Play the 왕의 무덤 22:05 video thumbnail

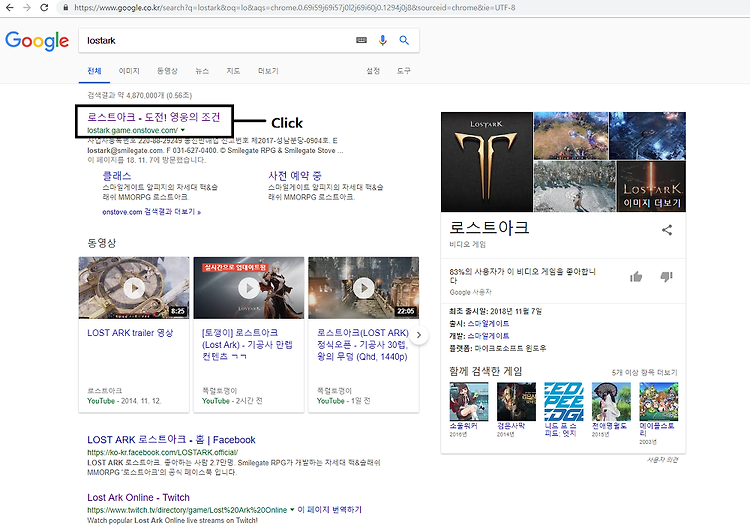coord(364,288)
